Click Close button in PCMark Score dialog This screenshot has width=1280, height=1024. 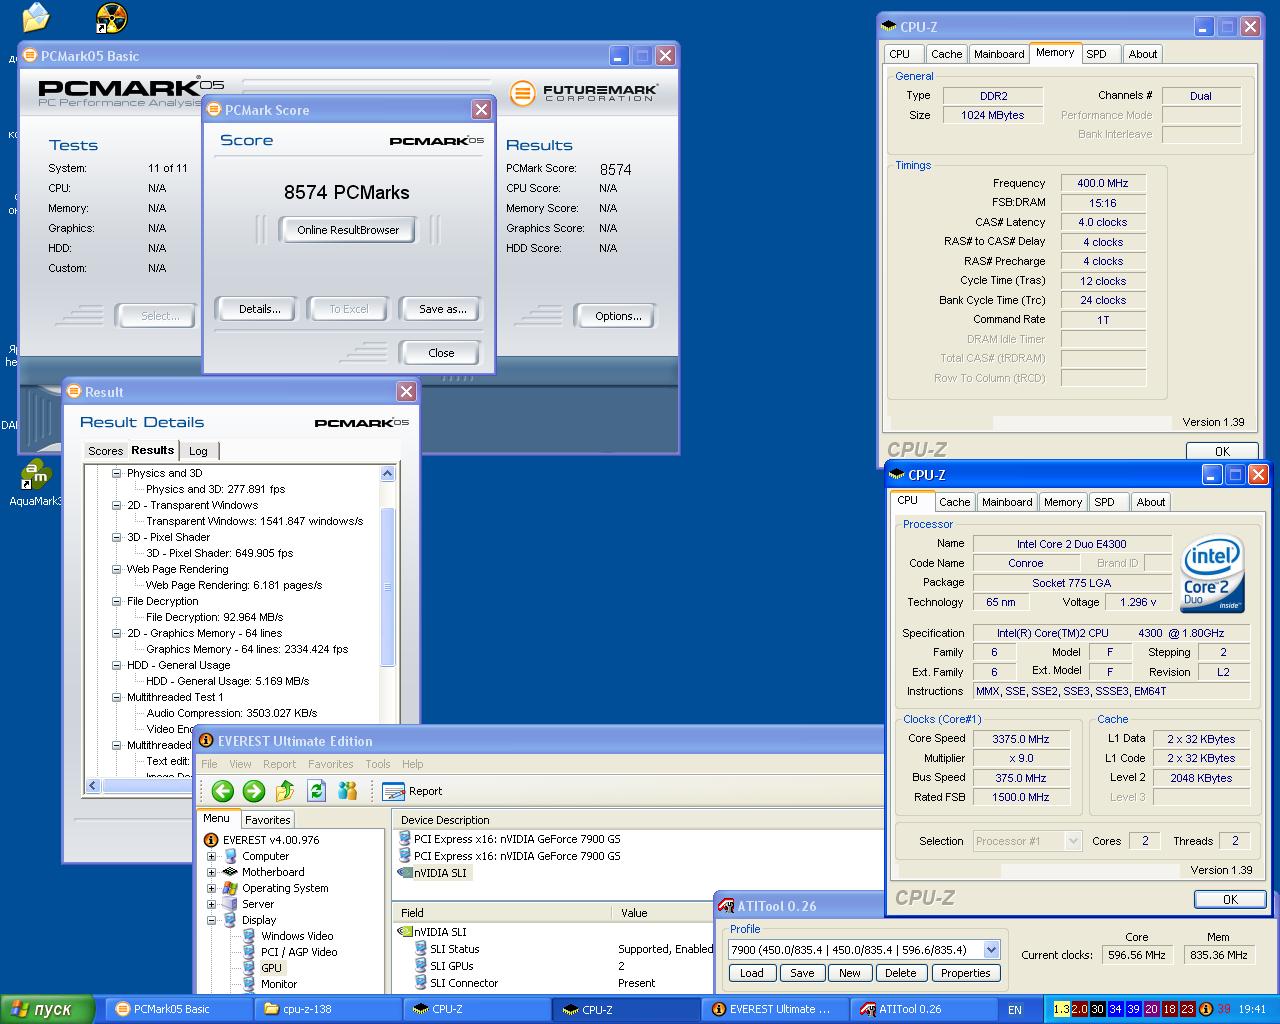pos(441,353)
